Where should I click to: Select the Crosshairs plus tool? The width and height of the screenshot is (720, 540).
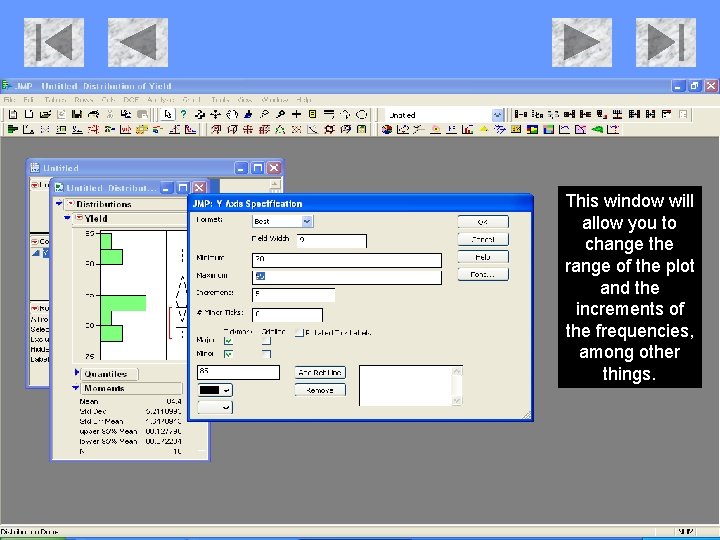296,114
